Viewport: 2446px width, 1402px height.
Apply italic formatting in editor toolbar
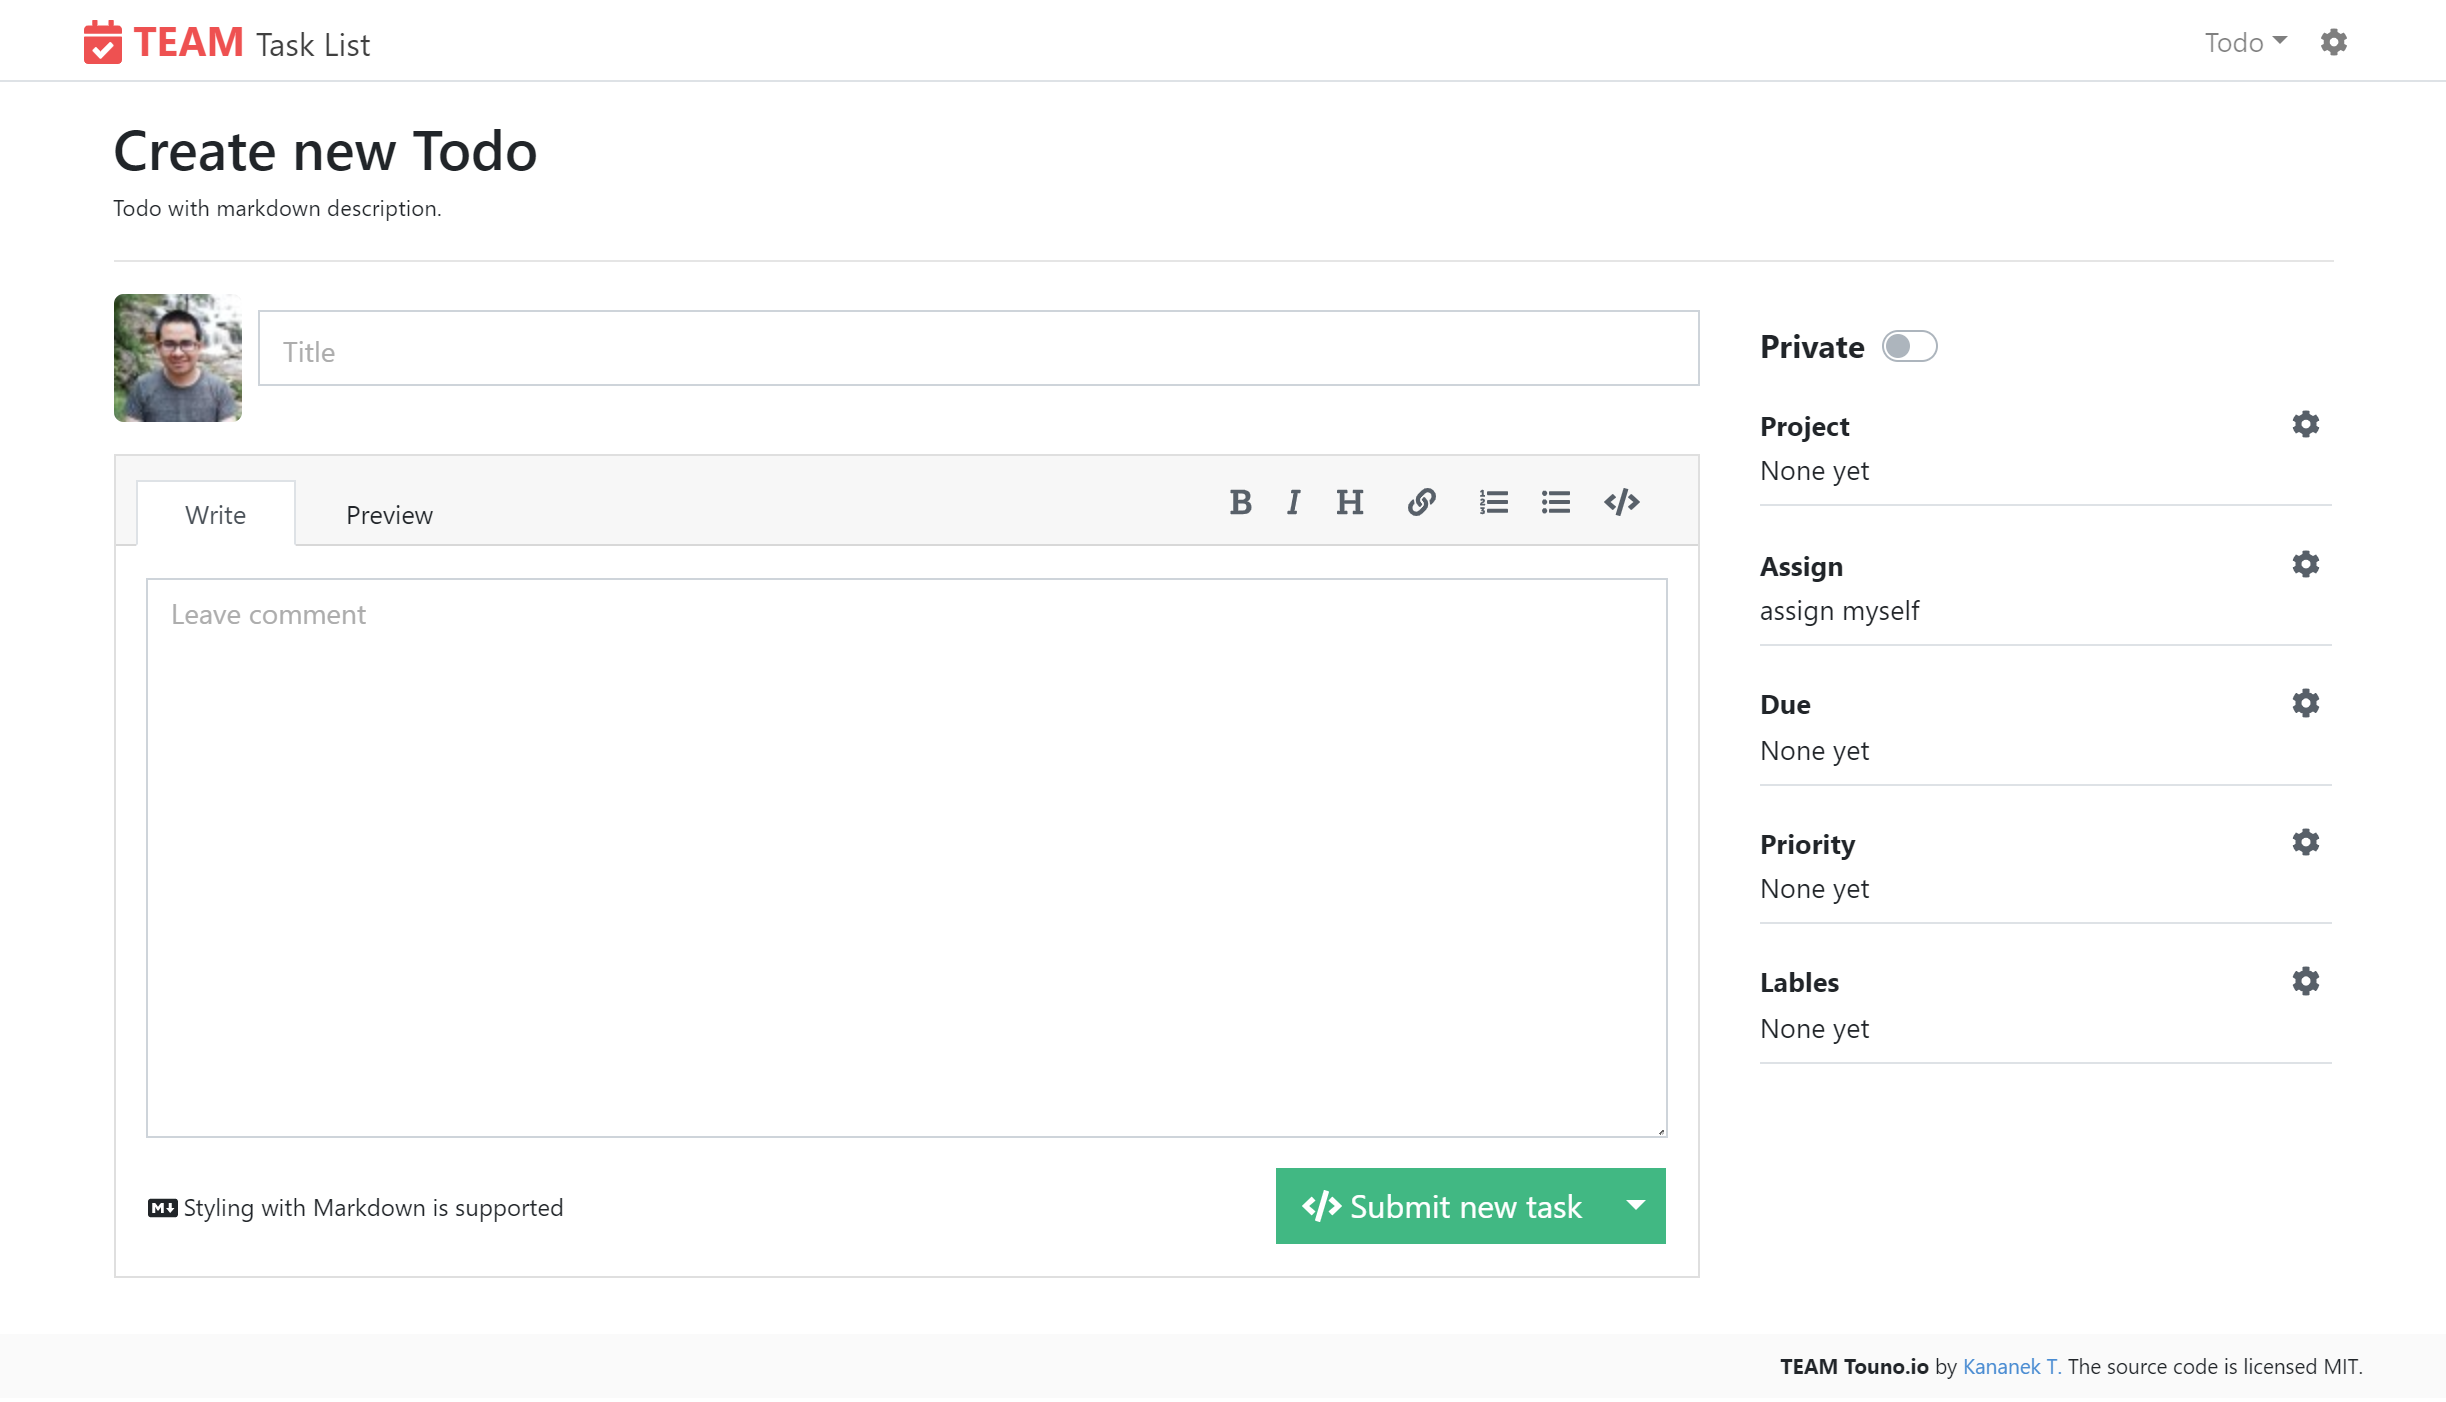(x=1293, y=502)
